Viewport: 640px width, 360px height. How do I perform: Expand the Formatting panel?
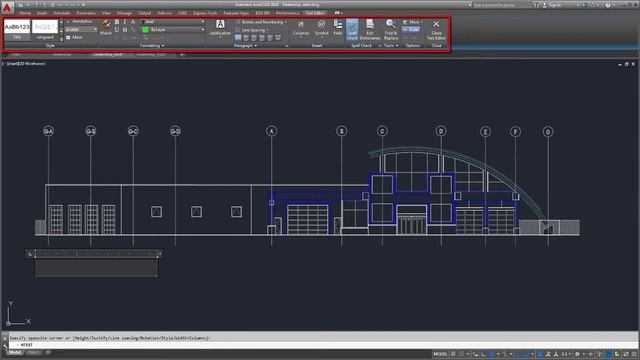(x=152, y=46)
